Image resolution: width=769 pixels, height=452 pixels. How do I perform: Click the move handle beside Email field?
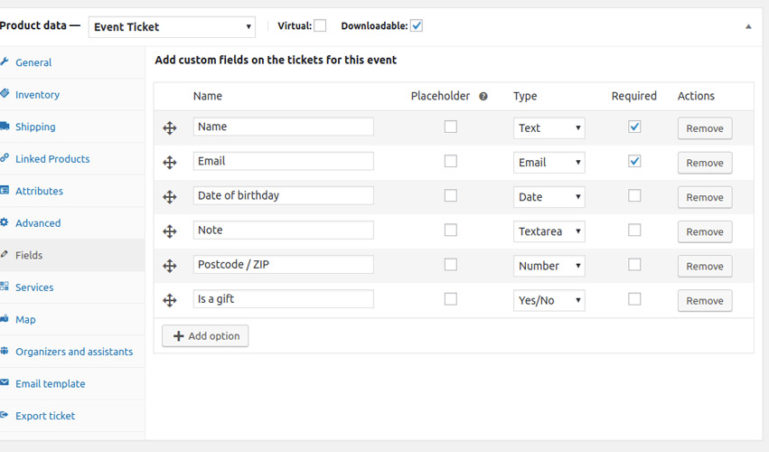point(169,162)
